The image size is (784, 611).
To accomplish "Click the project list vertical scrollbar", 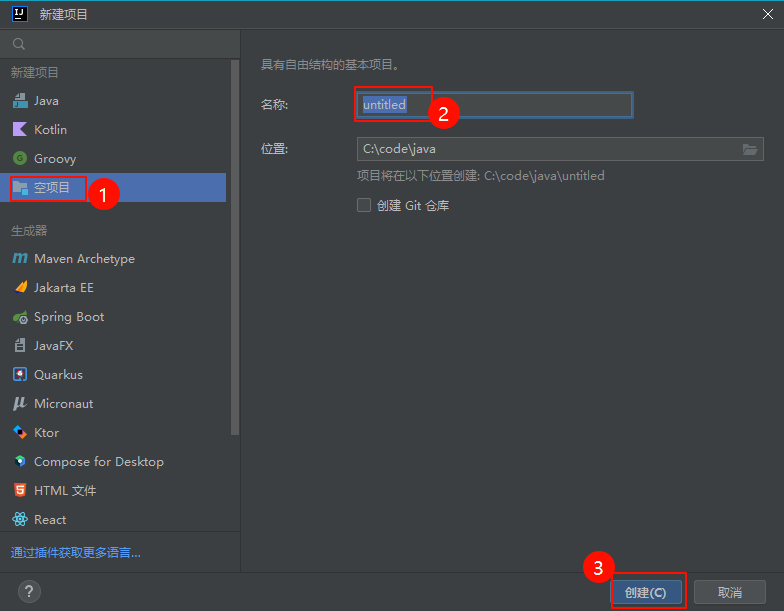I will (x=235, y=248).
